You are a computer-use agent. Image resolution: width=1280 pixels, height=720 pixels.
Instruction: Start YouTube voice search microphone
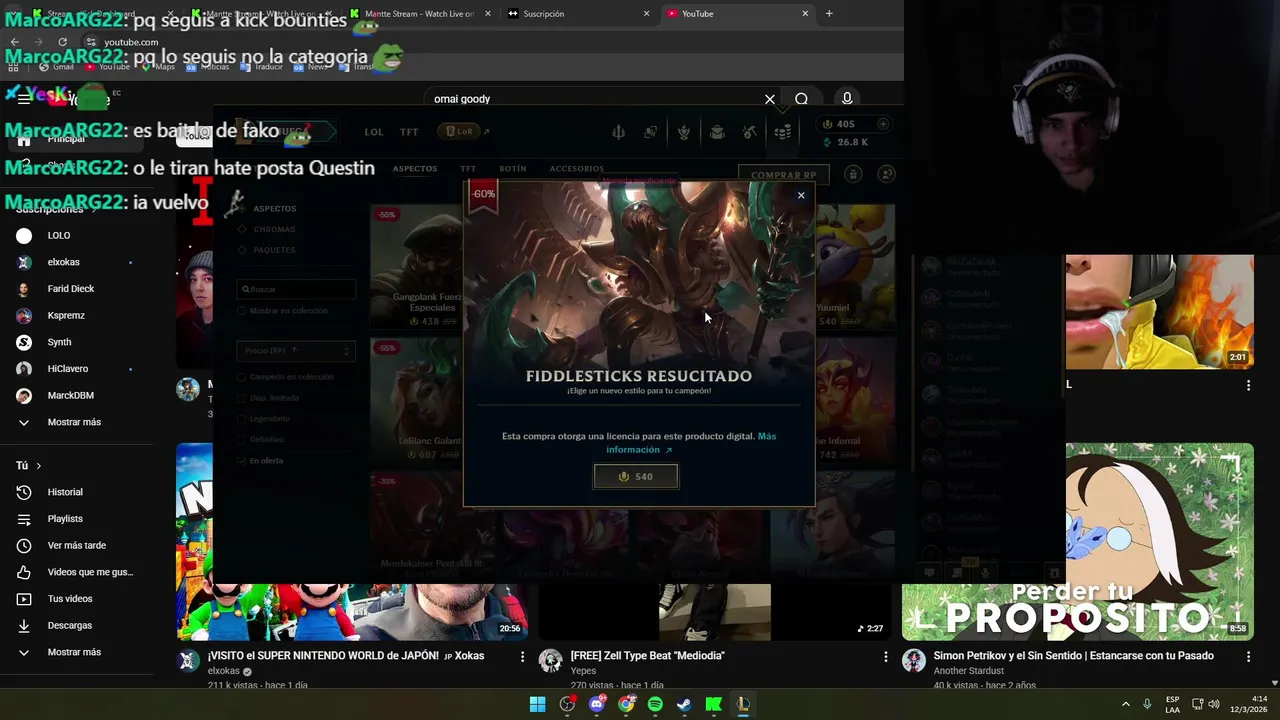click(847, 98)
